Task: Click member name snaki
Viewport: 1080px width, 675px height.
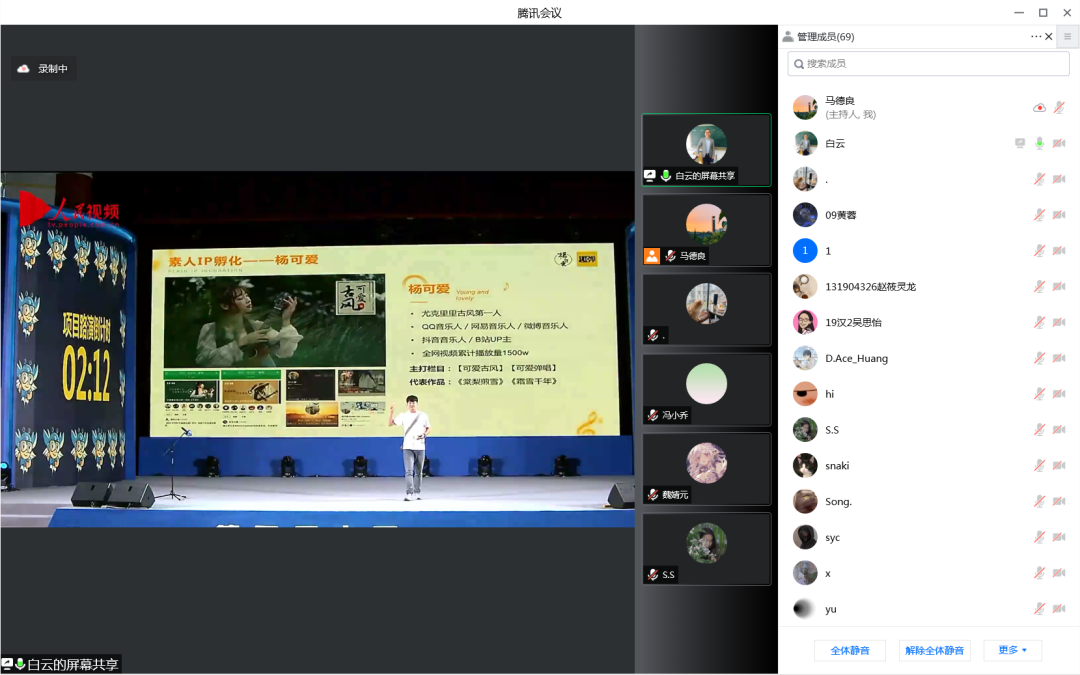Action: pos(838,466)
